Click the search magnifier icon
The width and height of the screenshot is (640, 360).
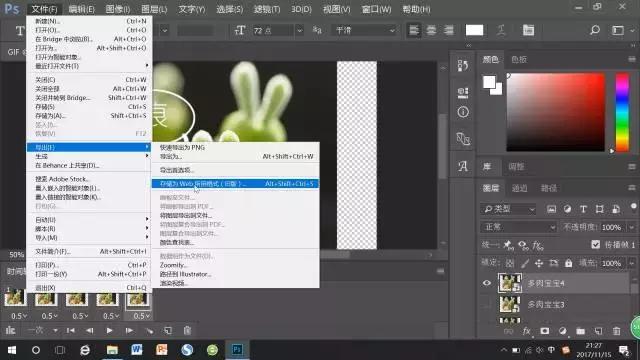tap(595, 30)
